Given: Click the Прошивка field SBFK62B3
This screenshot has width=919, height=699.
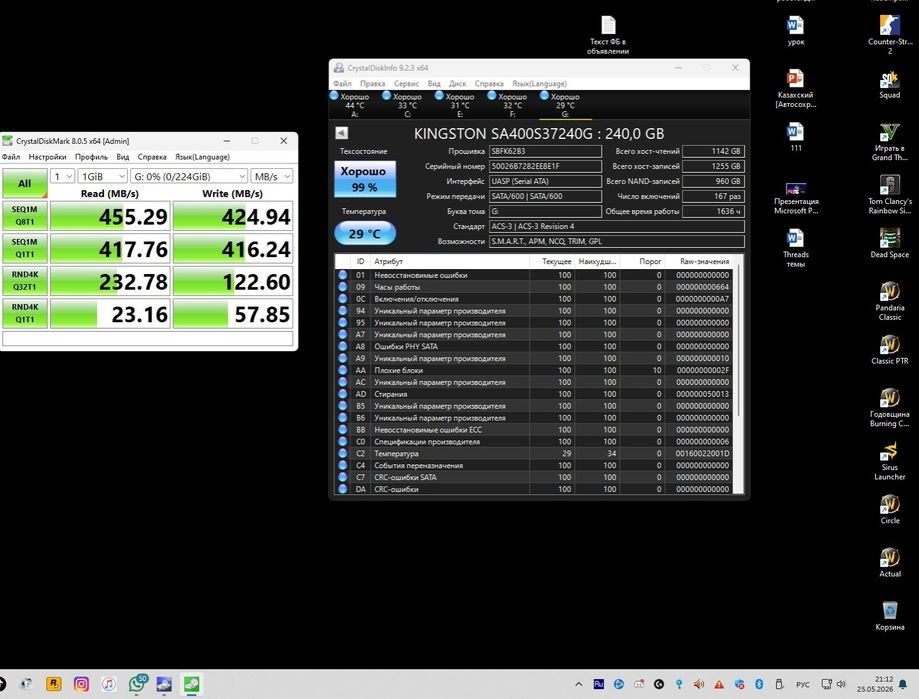Looking at the screenshot, I should tap(545, 151).
